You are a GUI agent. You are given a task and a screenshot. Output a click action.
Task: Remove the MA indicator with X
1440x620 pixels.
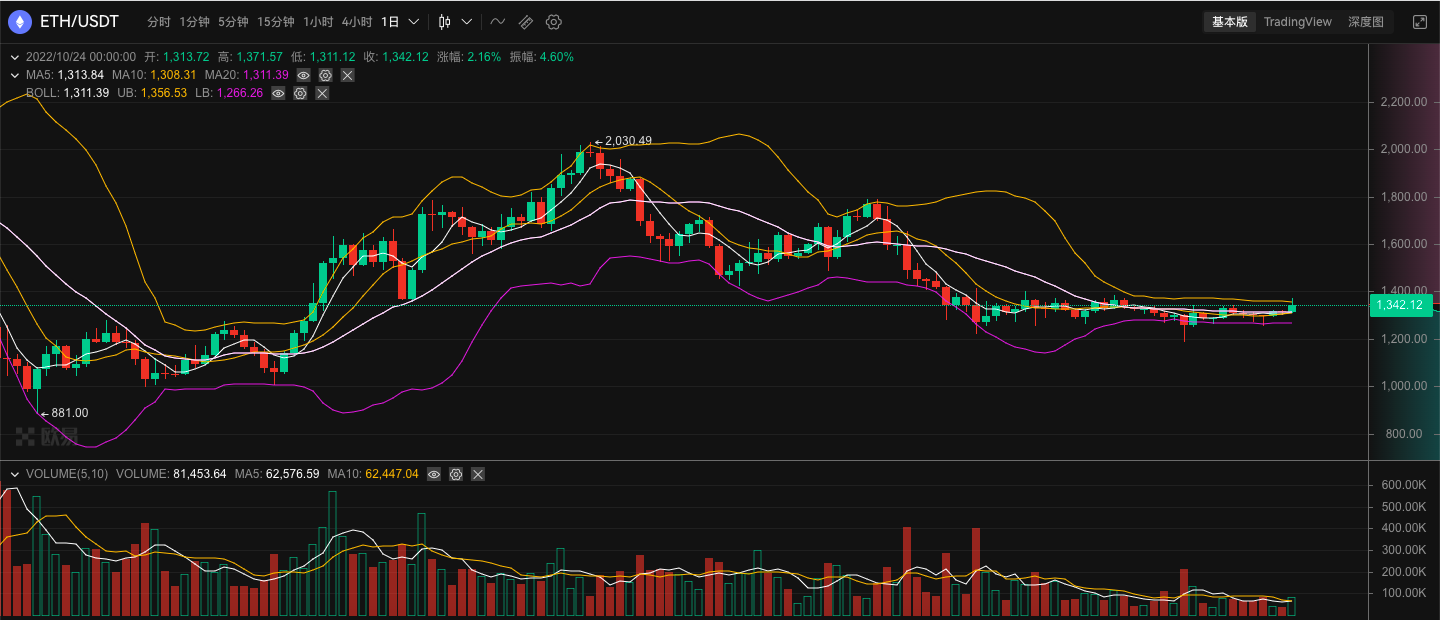[347, 75]
